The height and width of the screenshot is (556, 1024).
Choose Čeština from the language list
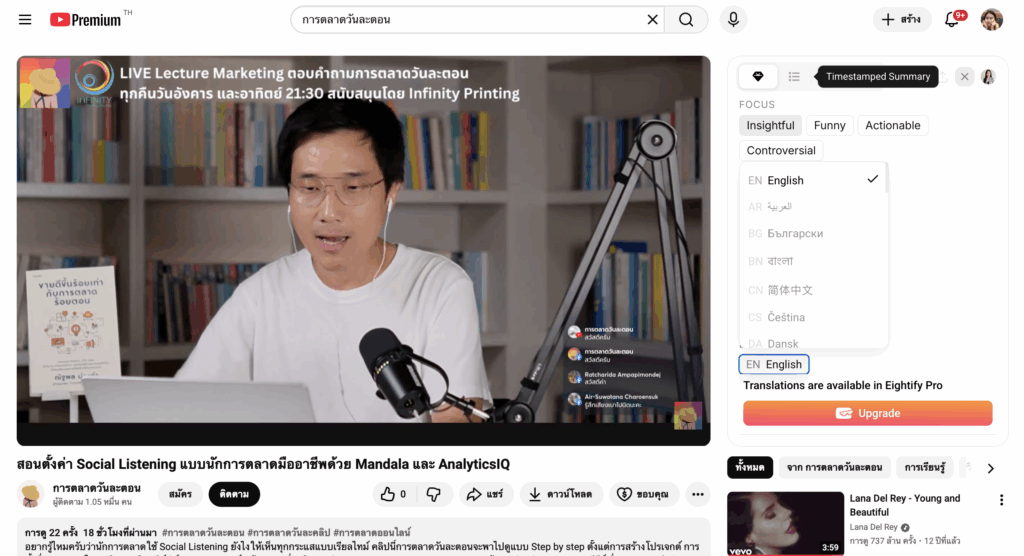(x=785, y=317)
